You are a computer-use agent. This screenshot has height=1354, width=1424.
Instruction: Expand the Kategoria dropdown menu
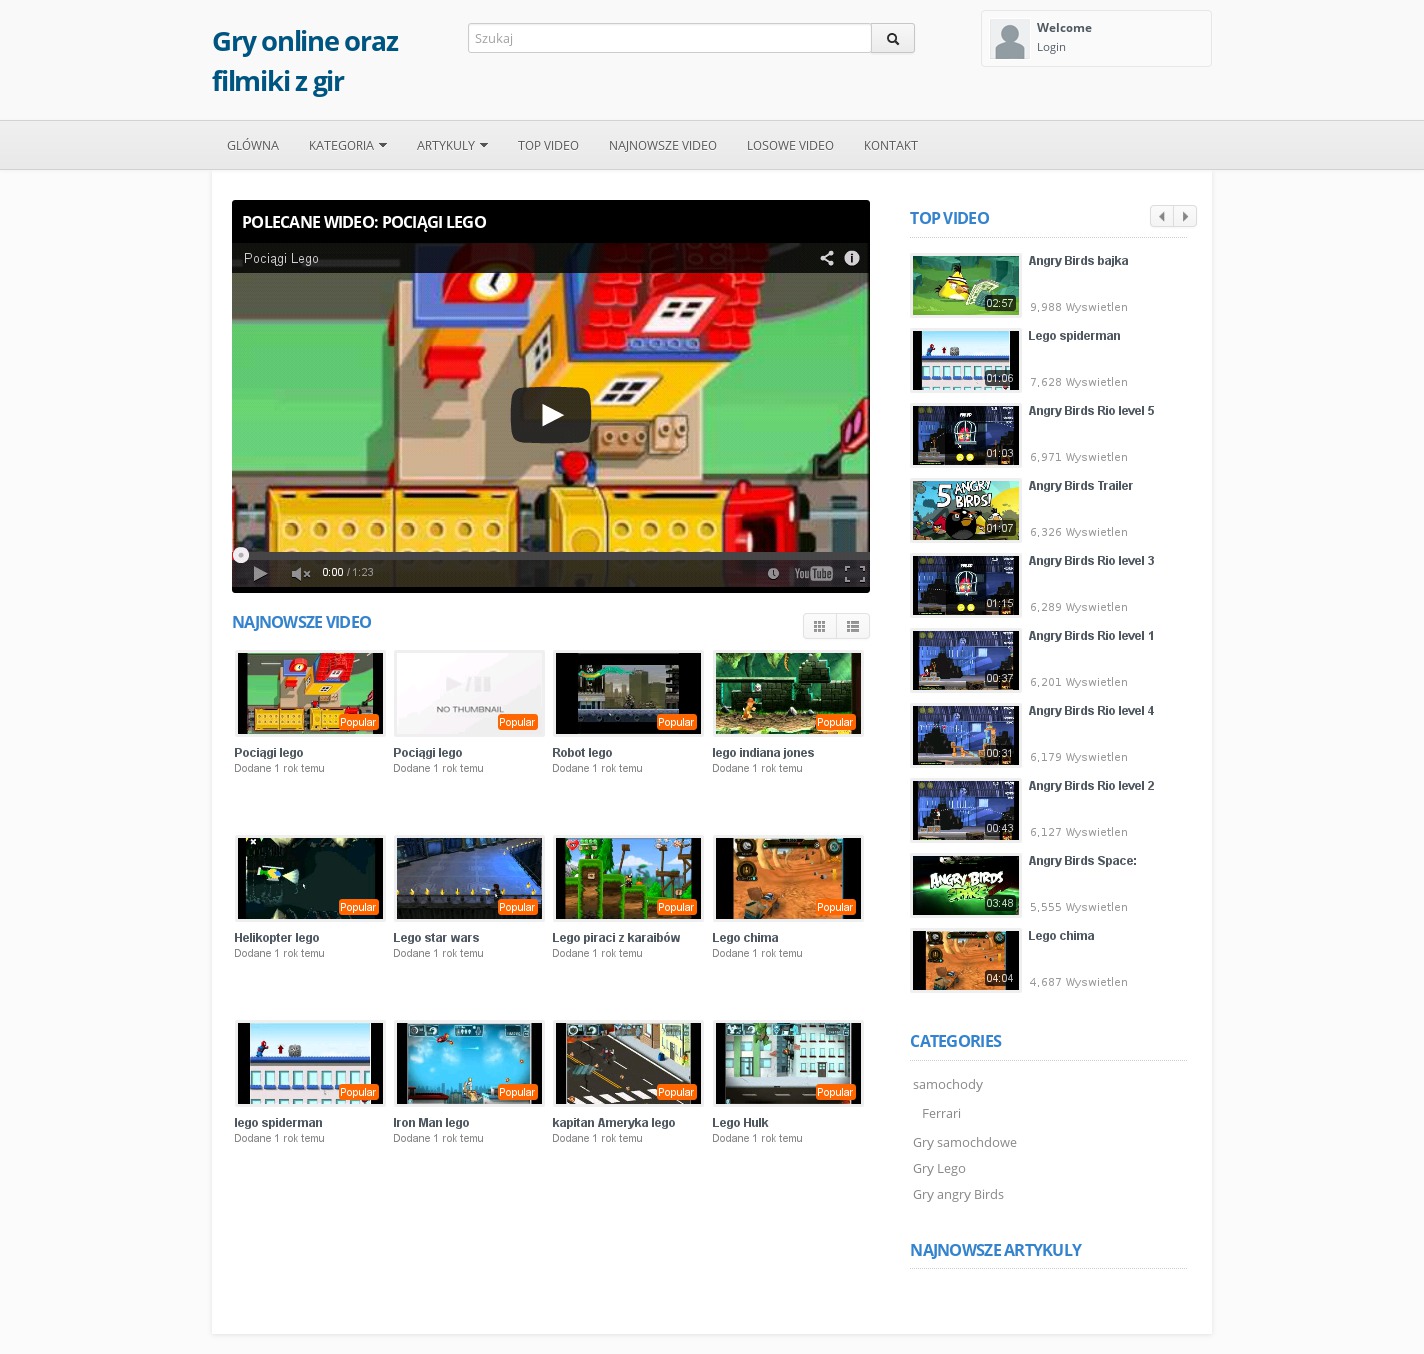pos(347,146)
